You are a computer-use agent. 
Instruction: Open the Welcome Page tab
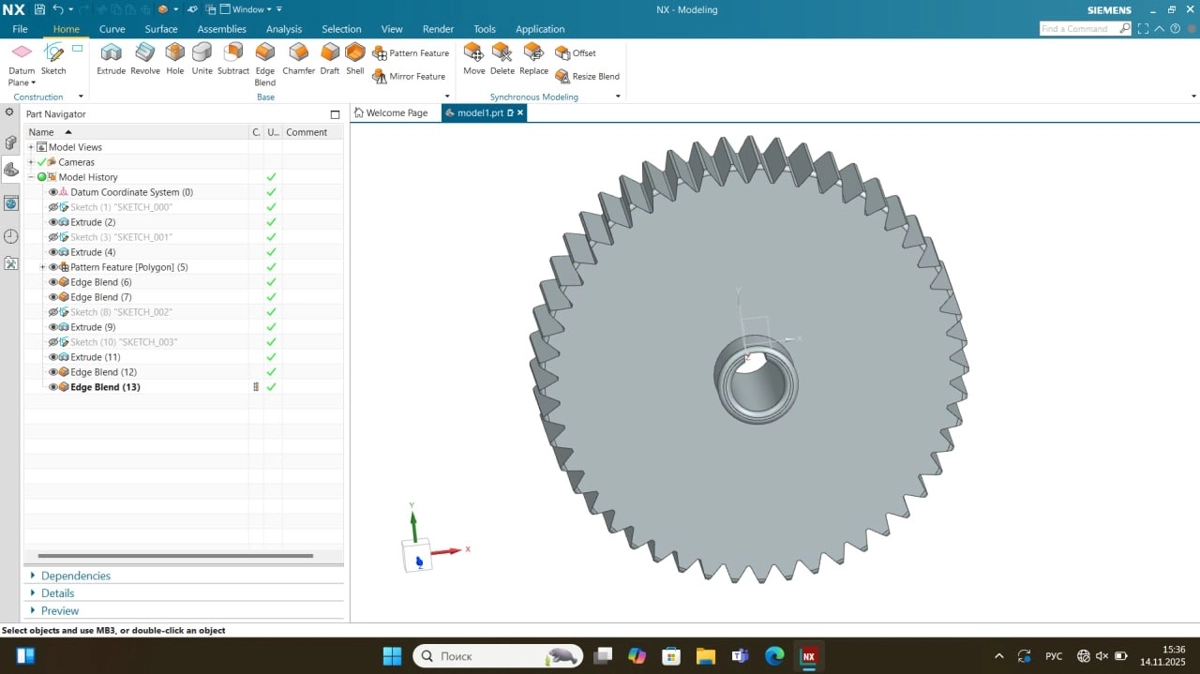point(396,113)
